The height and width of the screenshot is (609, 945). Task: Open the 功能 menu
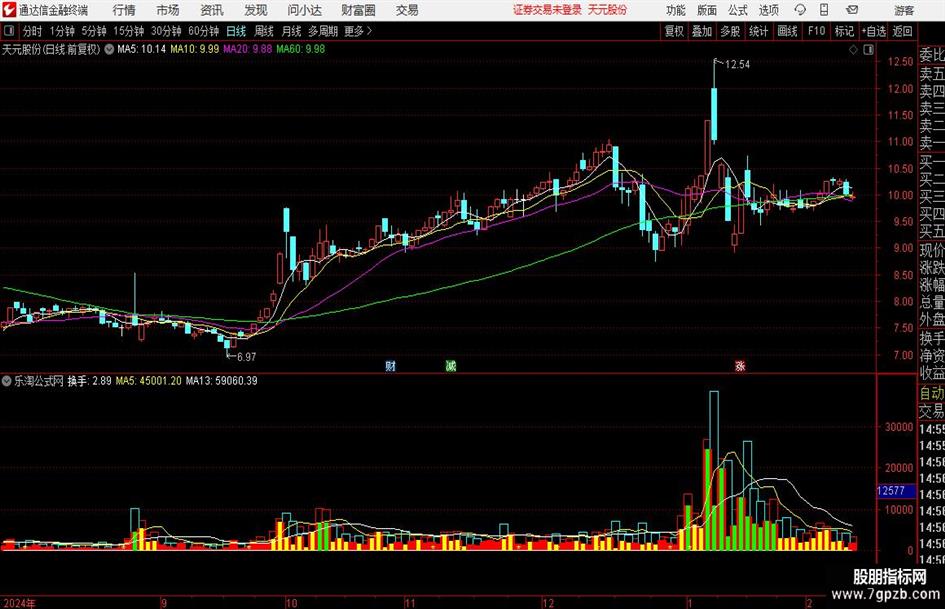(676, 10)
